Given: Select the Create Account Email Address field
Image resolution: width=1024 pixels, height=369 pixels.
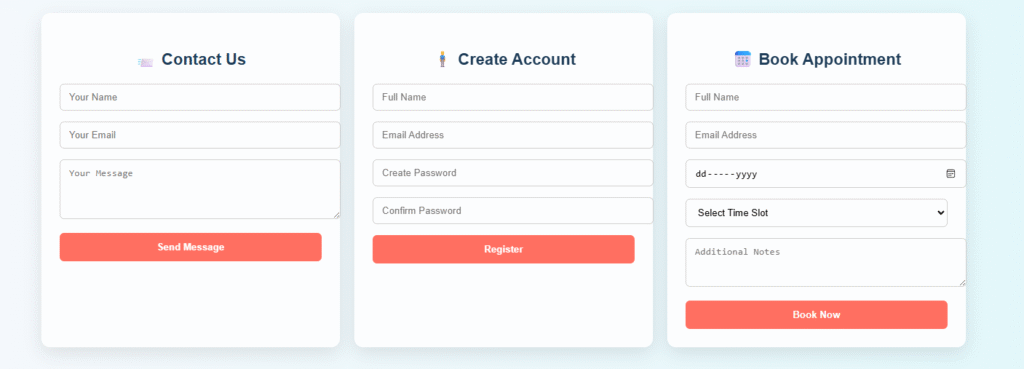Looking at the screenshot, I should pyautogui.click(x=513, y=135).
